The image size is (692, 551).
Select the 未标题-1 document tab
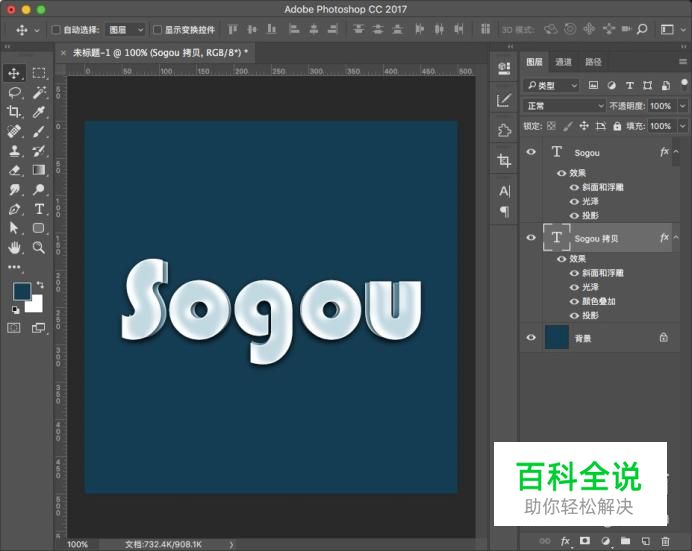tap(160, 52)
